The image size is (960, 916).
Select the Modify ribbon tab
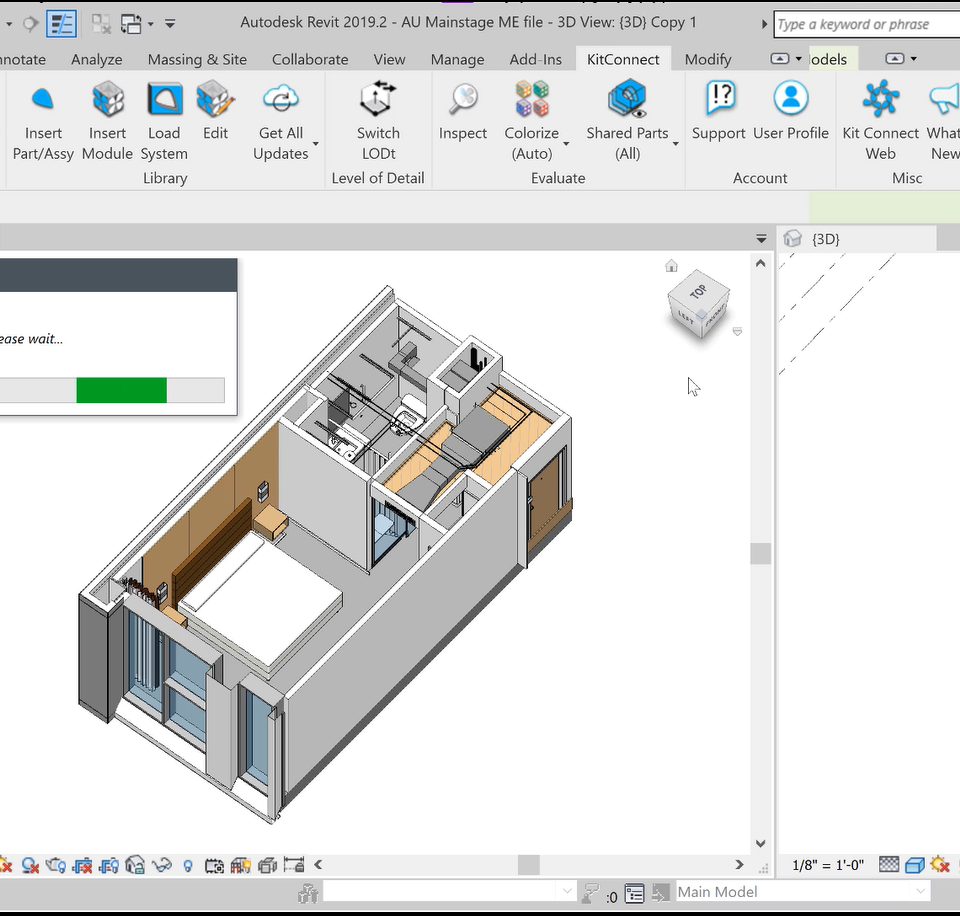tap(708, 59)
